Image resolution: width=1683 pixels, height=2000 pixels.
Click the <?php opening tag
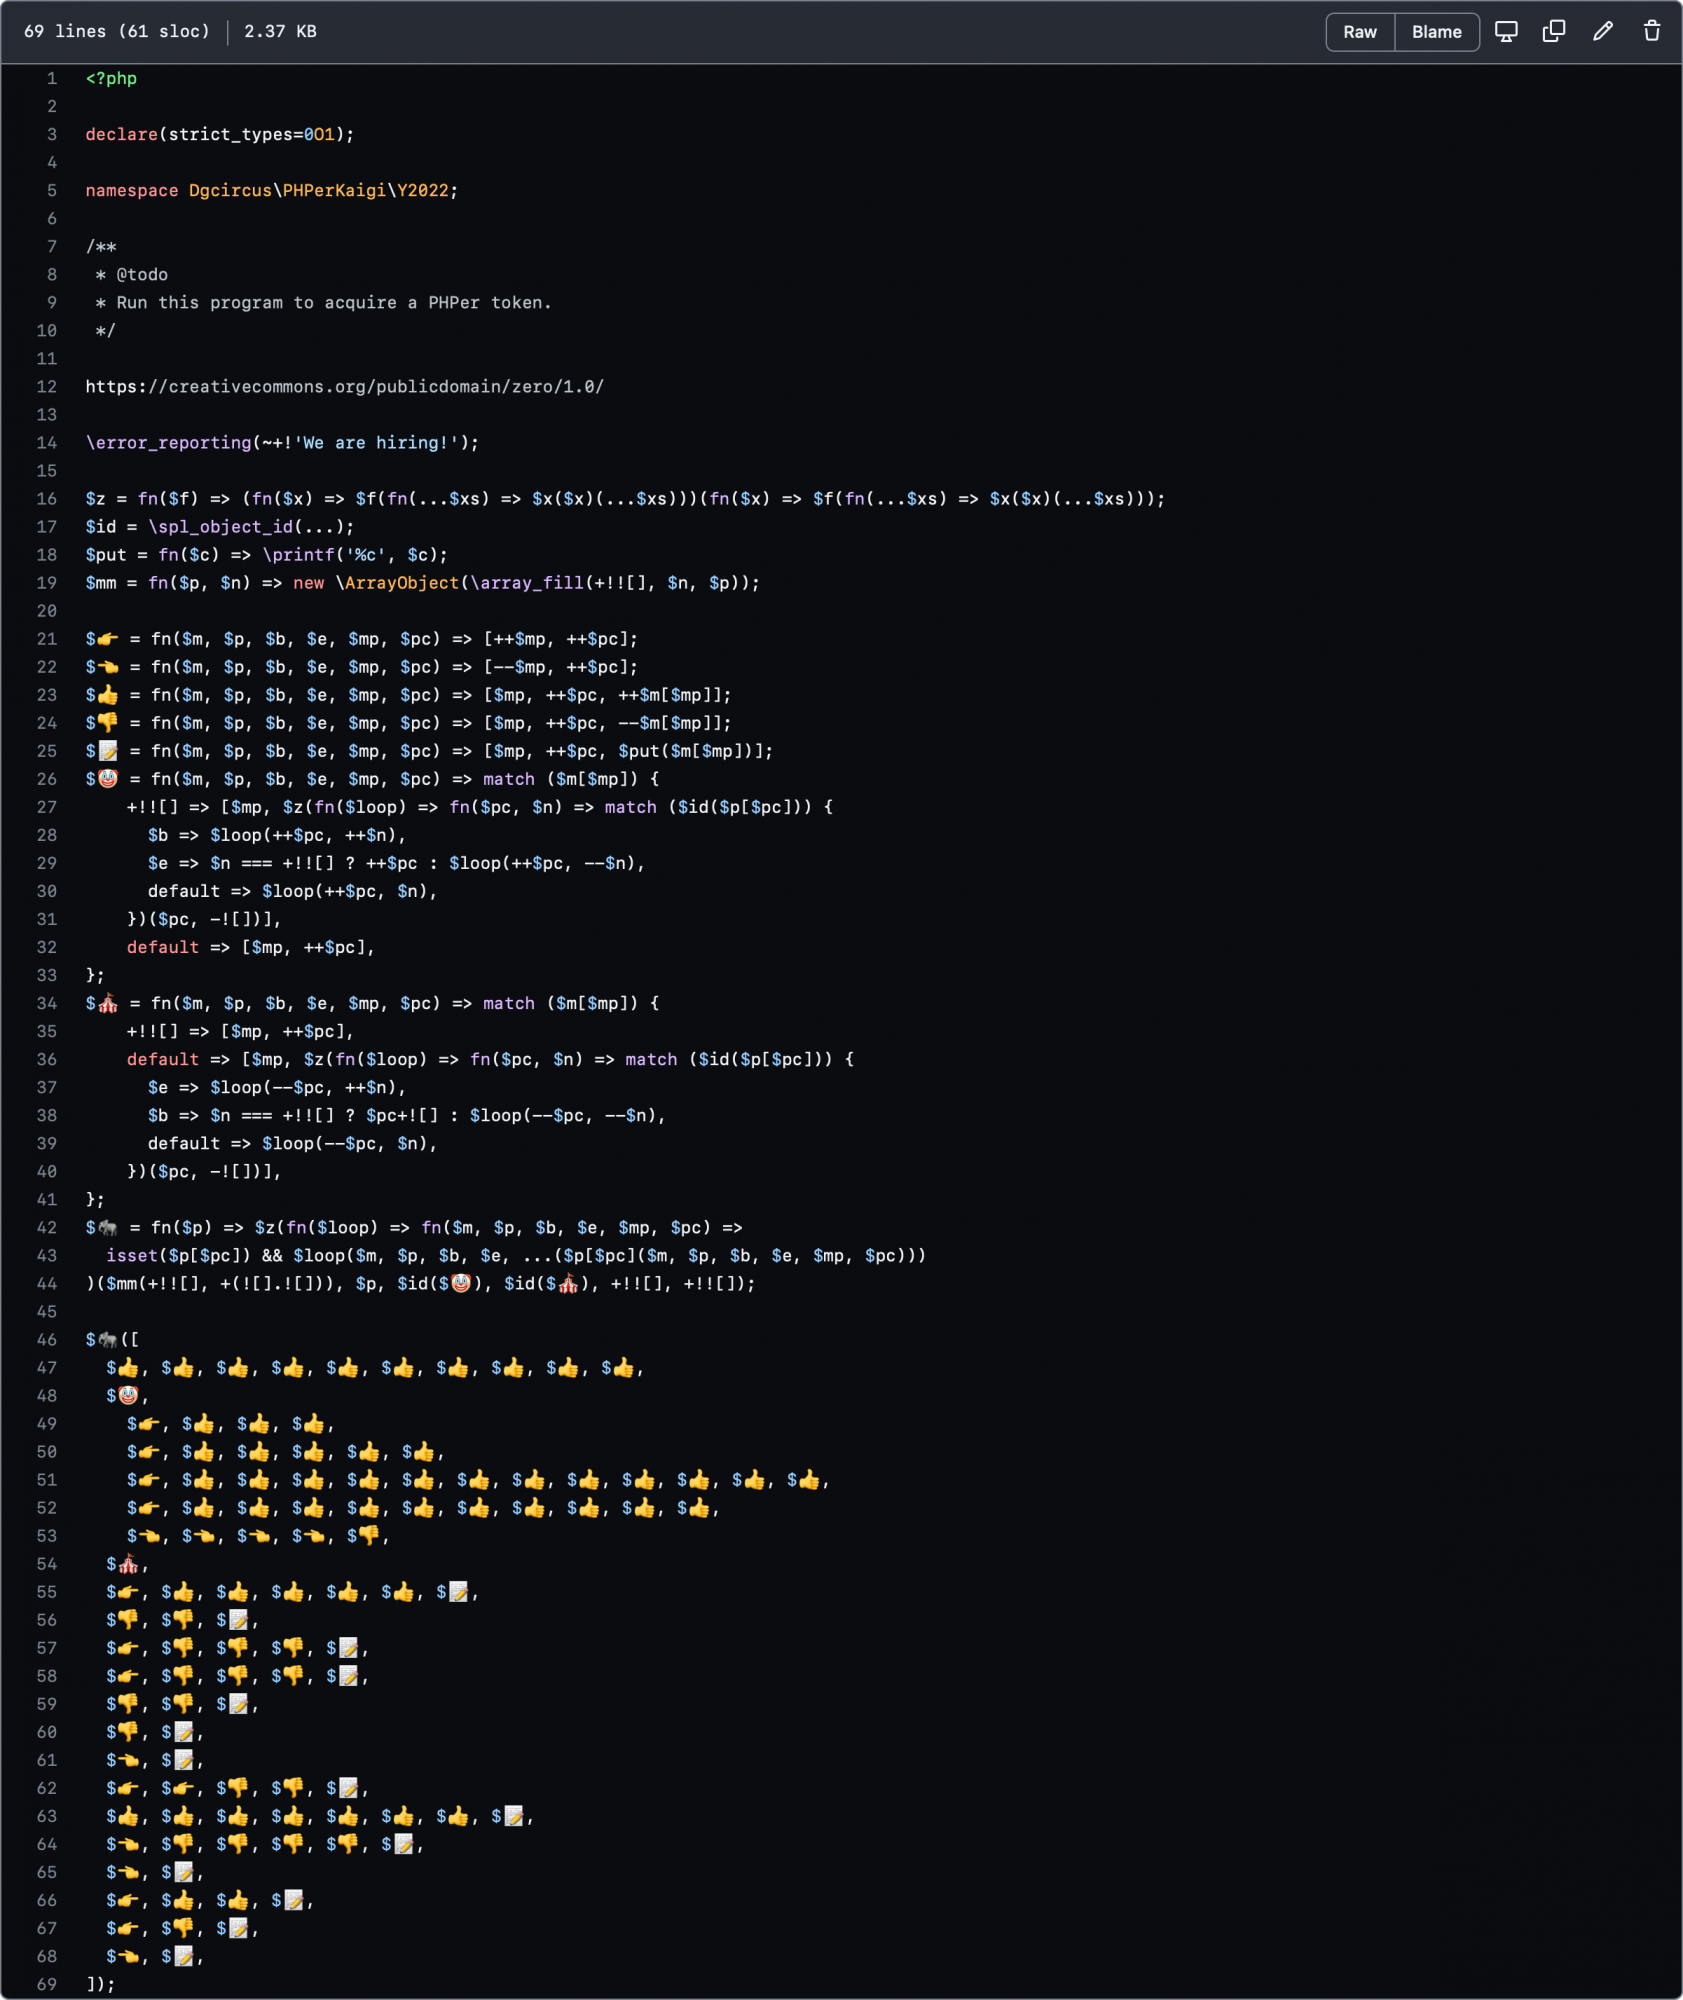[111, 78]
